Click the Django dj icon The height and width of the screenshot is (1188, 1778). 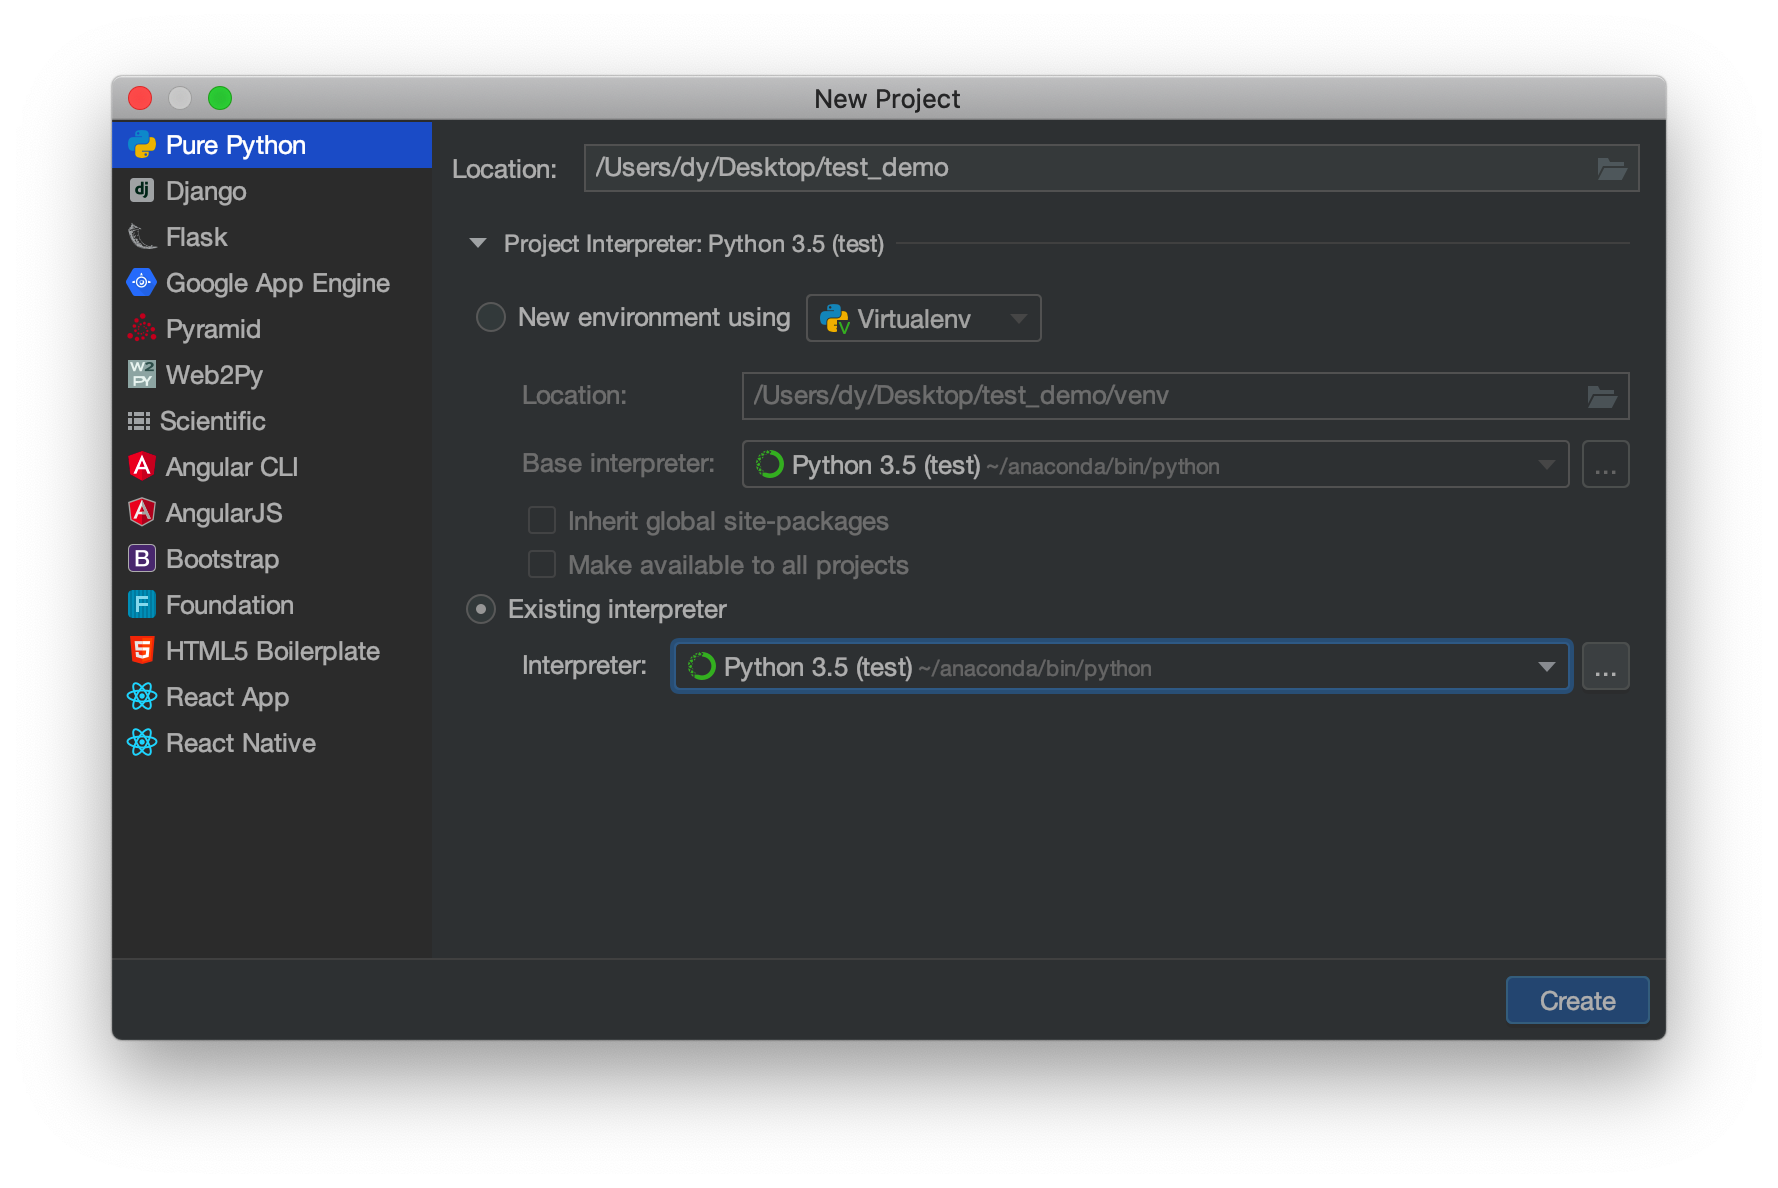click(142, 190)
